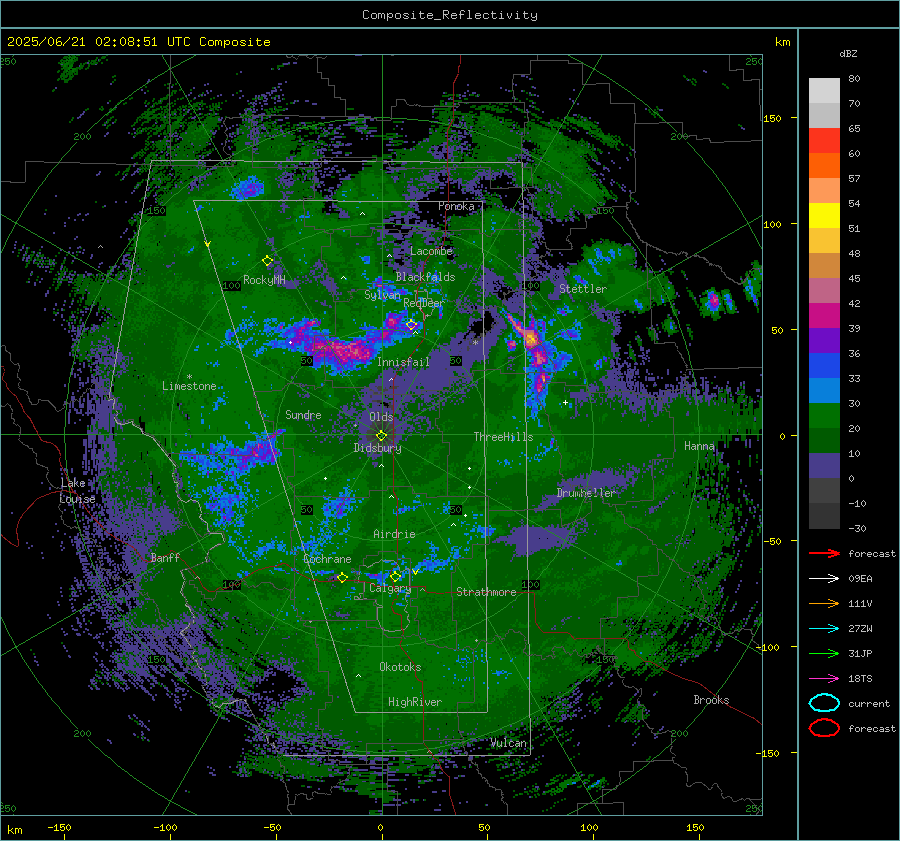The width and height of the screenshot is (900, 841).
Task: Select the purple 39-36 dBZ swatch
Action: click(824, 341)
